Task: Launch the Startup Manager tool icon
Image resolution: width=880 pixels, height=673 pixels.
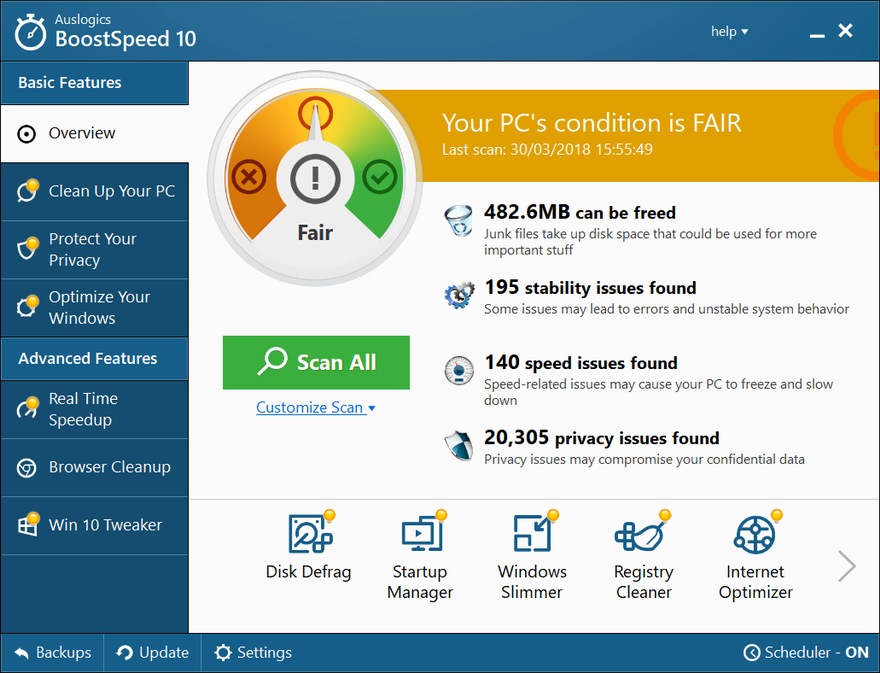Action: point(423,533)
